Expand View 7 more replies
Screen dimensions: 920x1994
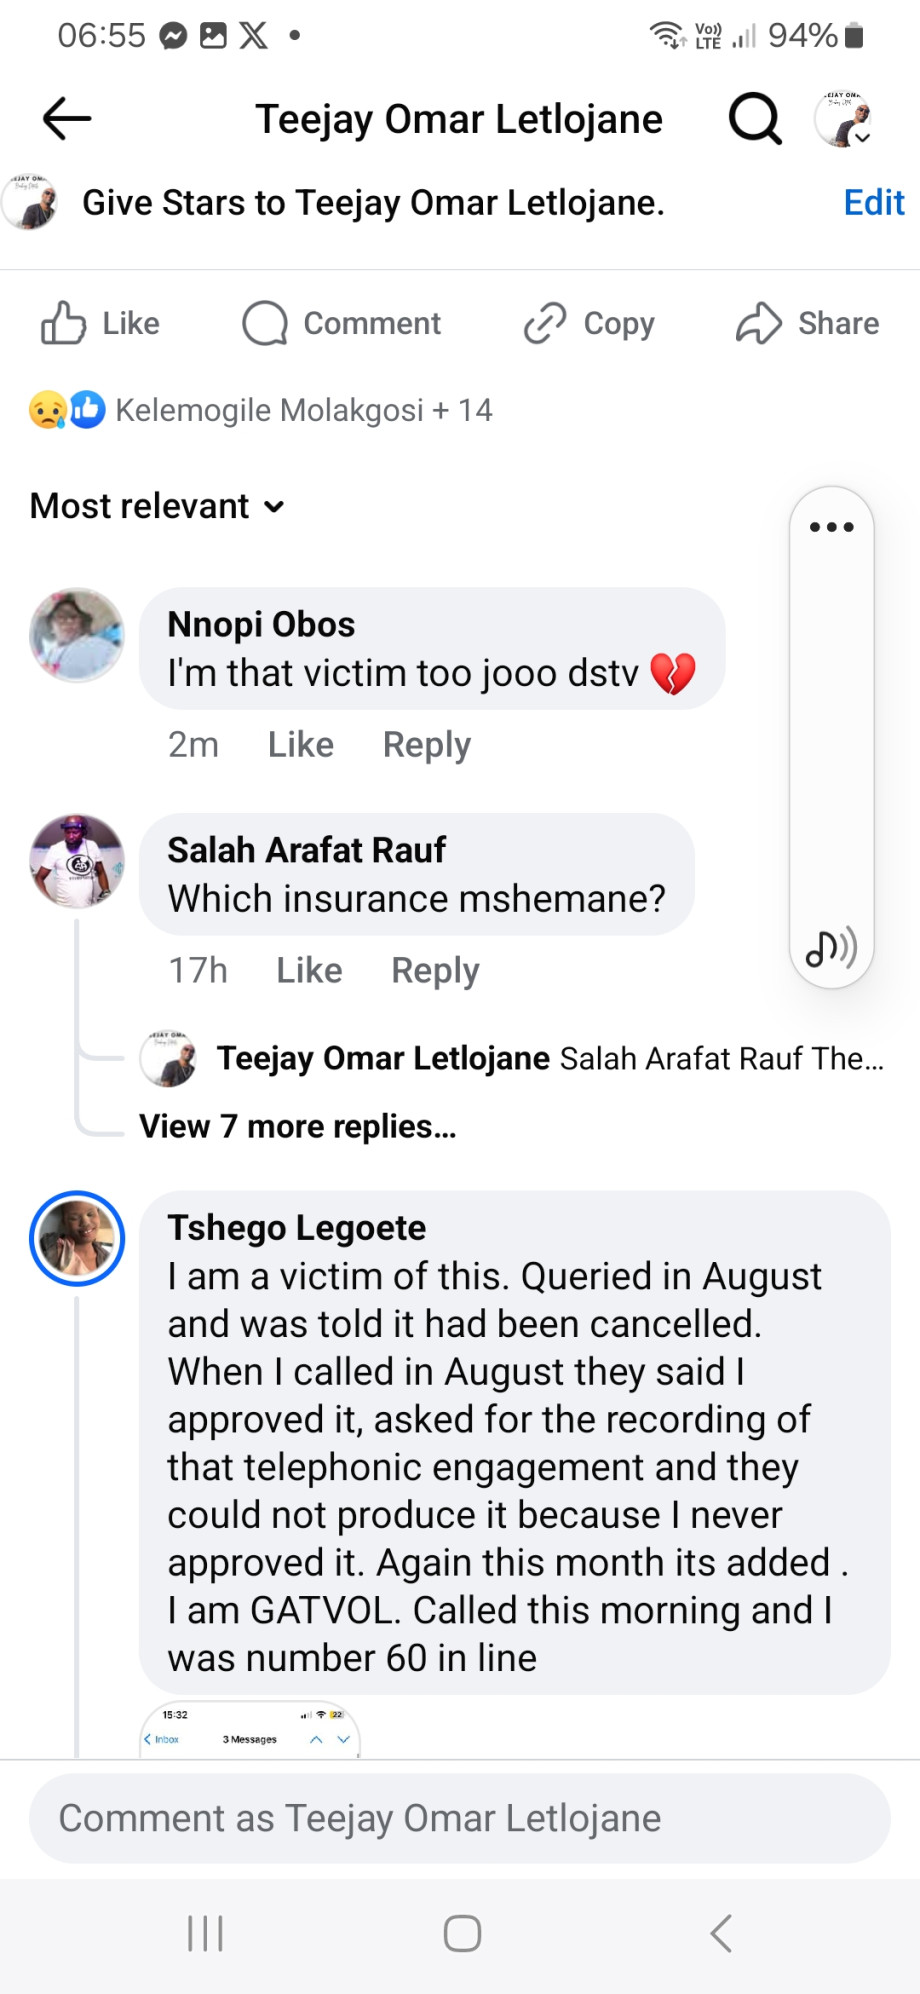[298, 1127]
